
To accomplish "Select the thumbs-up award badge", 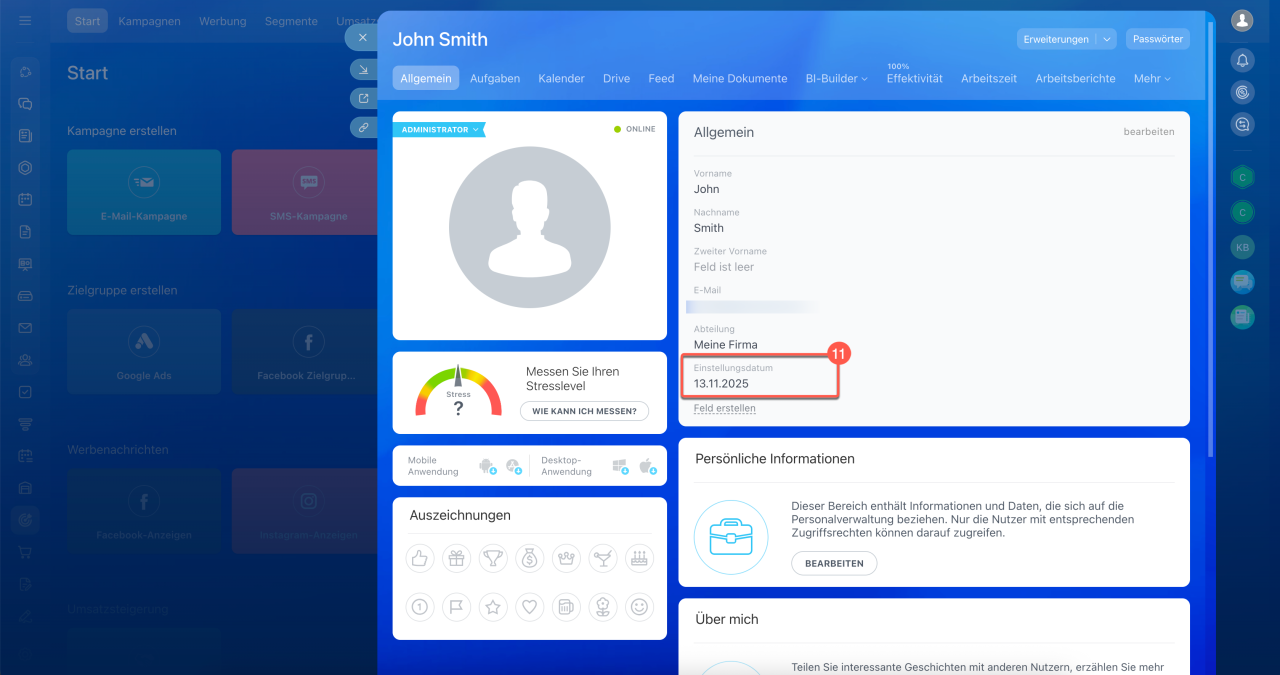I will point(420,559).
